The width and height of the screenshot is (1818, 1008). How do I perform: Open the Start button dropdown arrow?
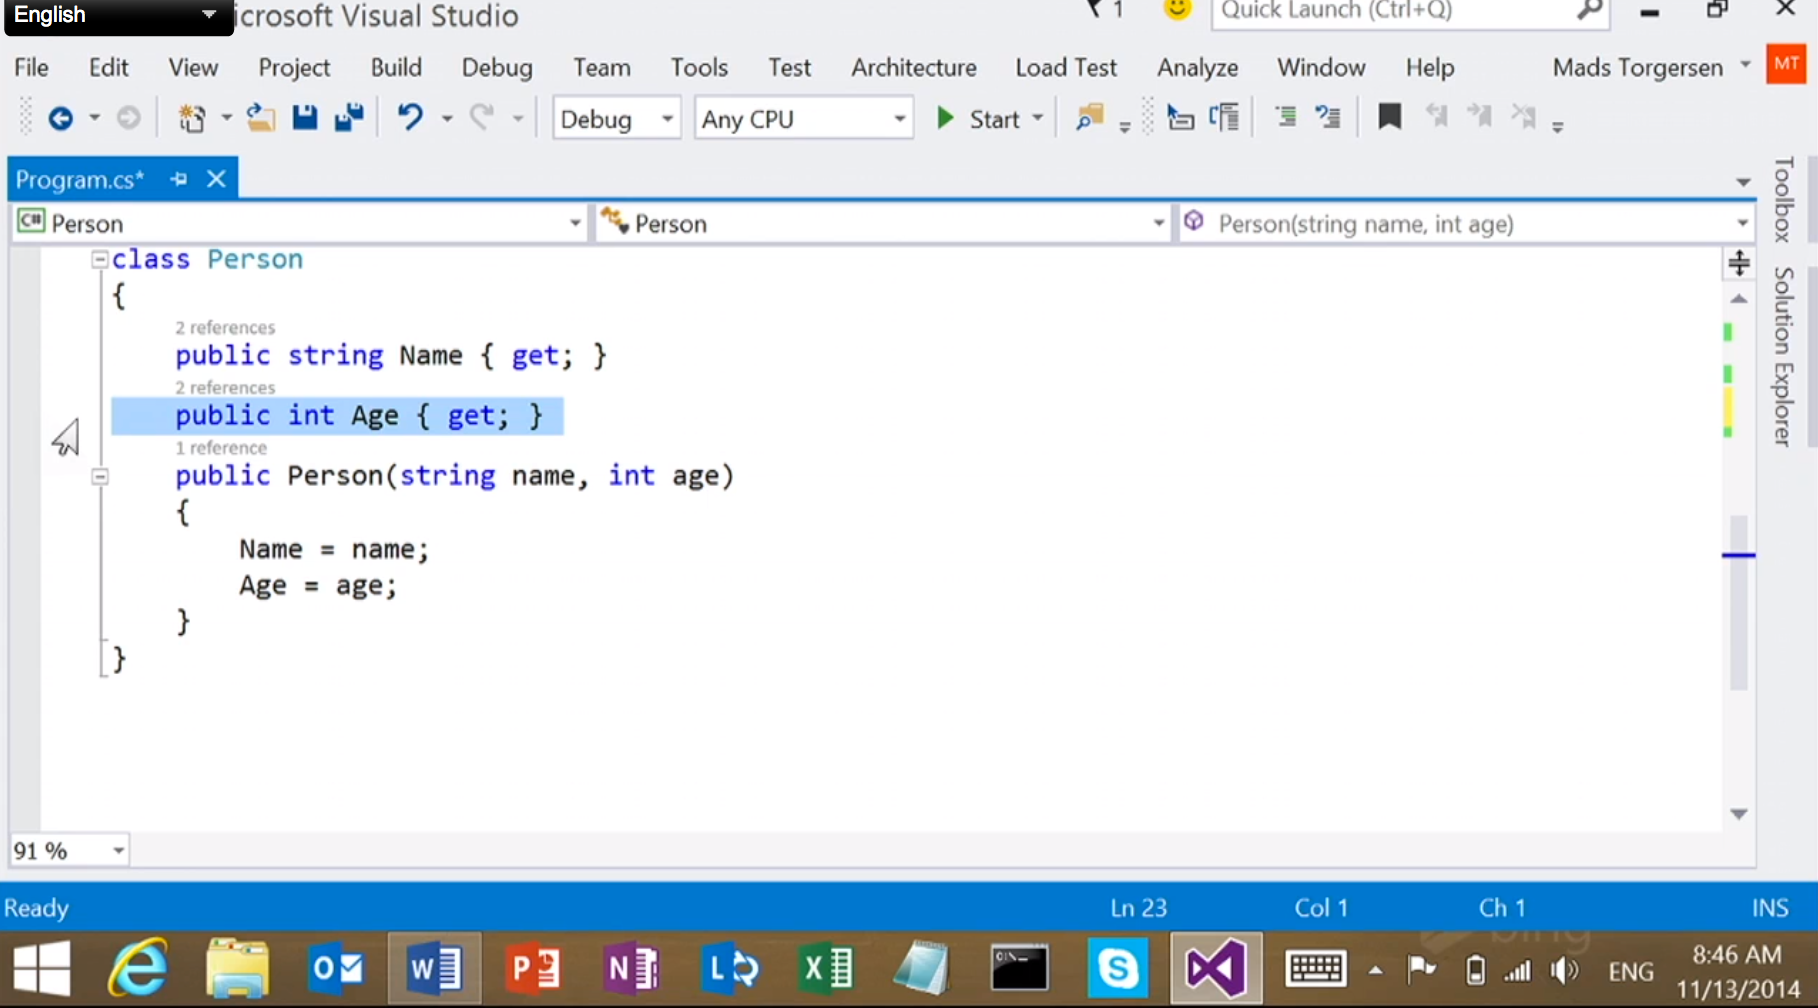pos(1038,119)
